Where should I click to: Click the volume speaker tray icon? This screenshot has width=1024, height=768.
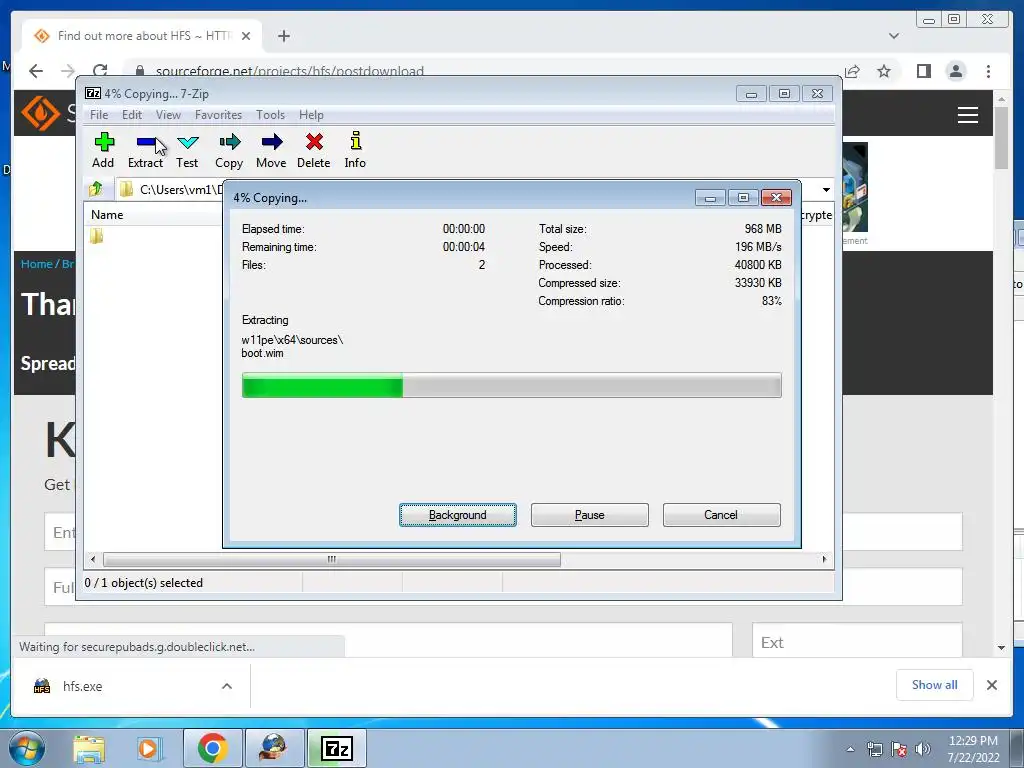coord(922,749)
